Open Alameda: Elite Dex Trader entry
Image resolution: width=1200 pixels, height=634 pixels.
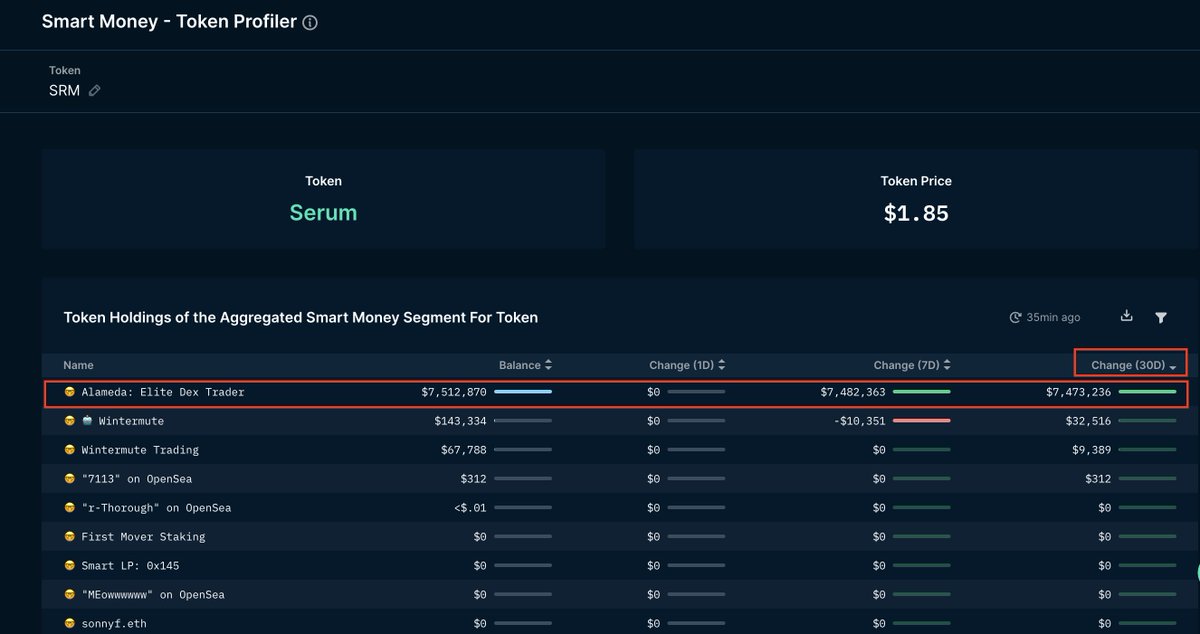pyautogui.click(x=163, y=393)
